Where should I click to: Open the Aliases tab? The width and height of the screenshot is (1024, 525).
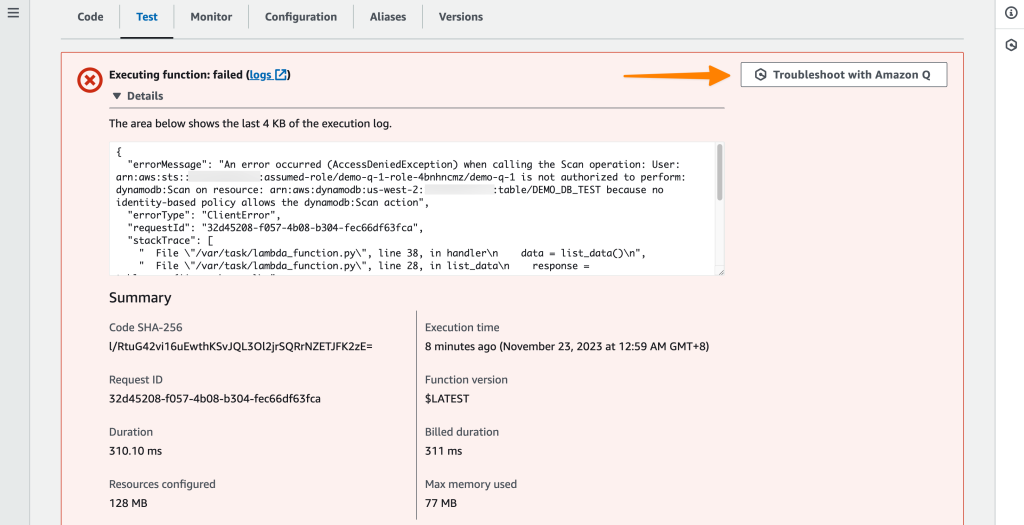pos(388,17)
